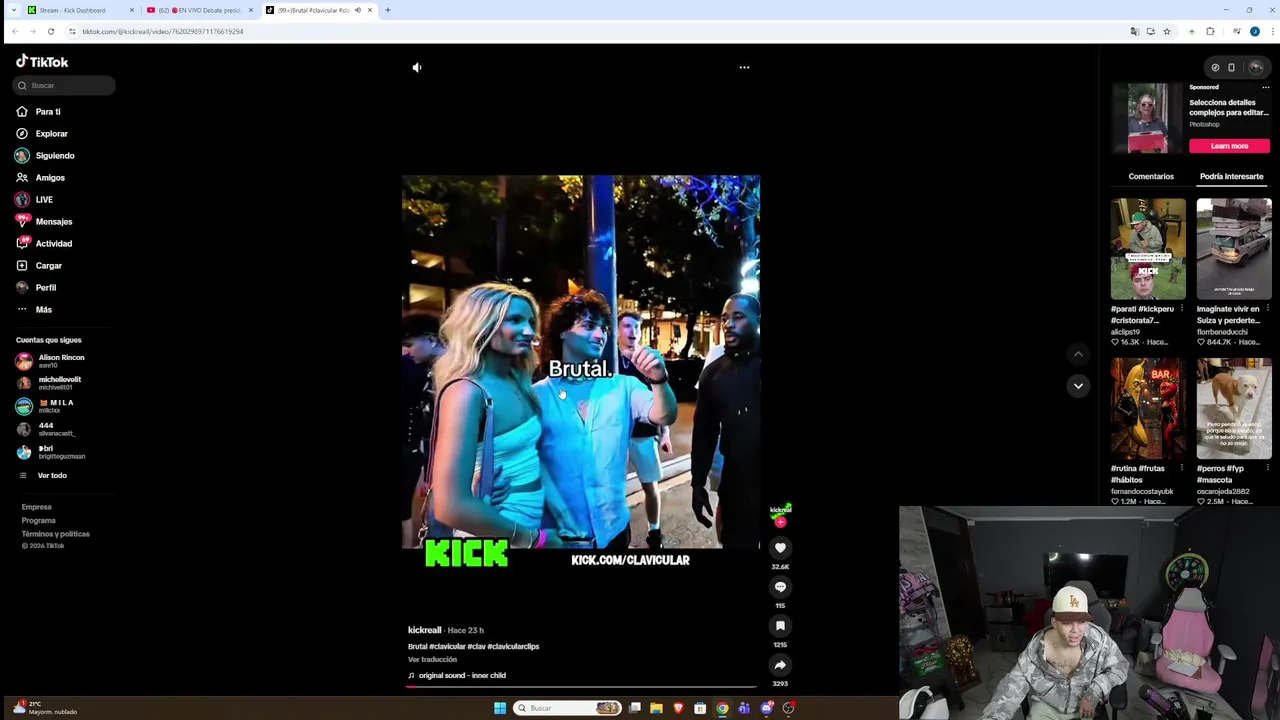Open the Chrome extensions puzzle icon
This screenshot has height=720, width=1280.
click(x=1210, y=31)
